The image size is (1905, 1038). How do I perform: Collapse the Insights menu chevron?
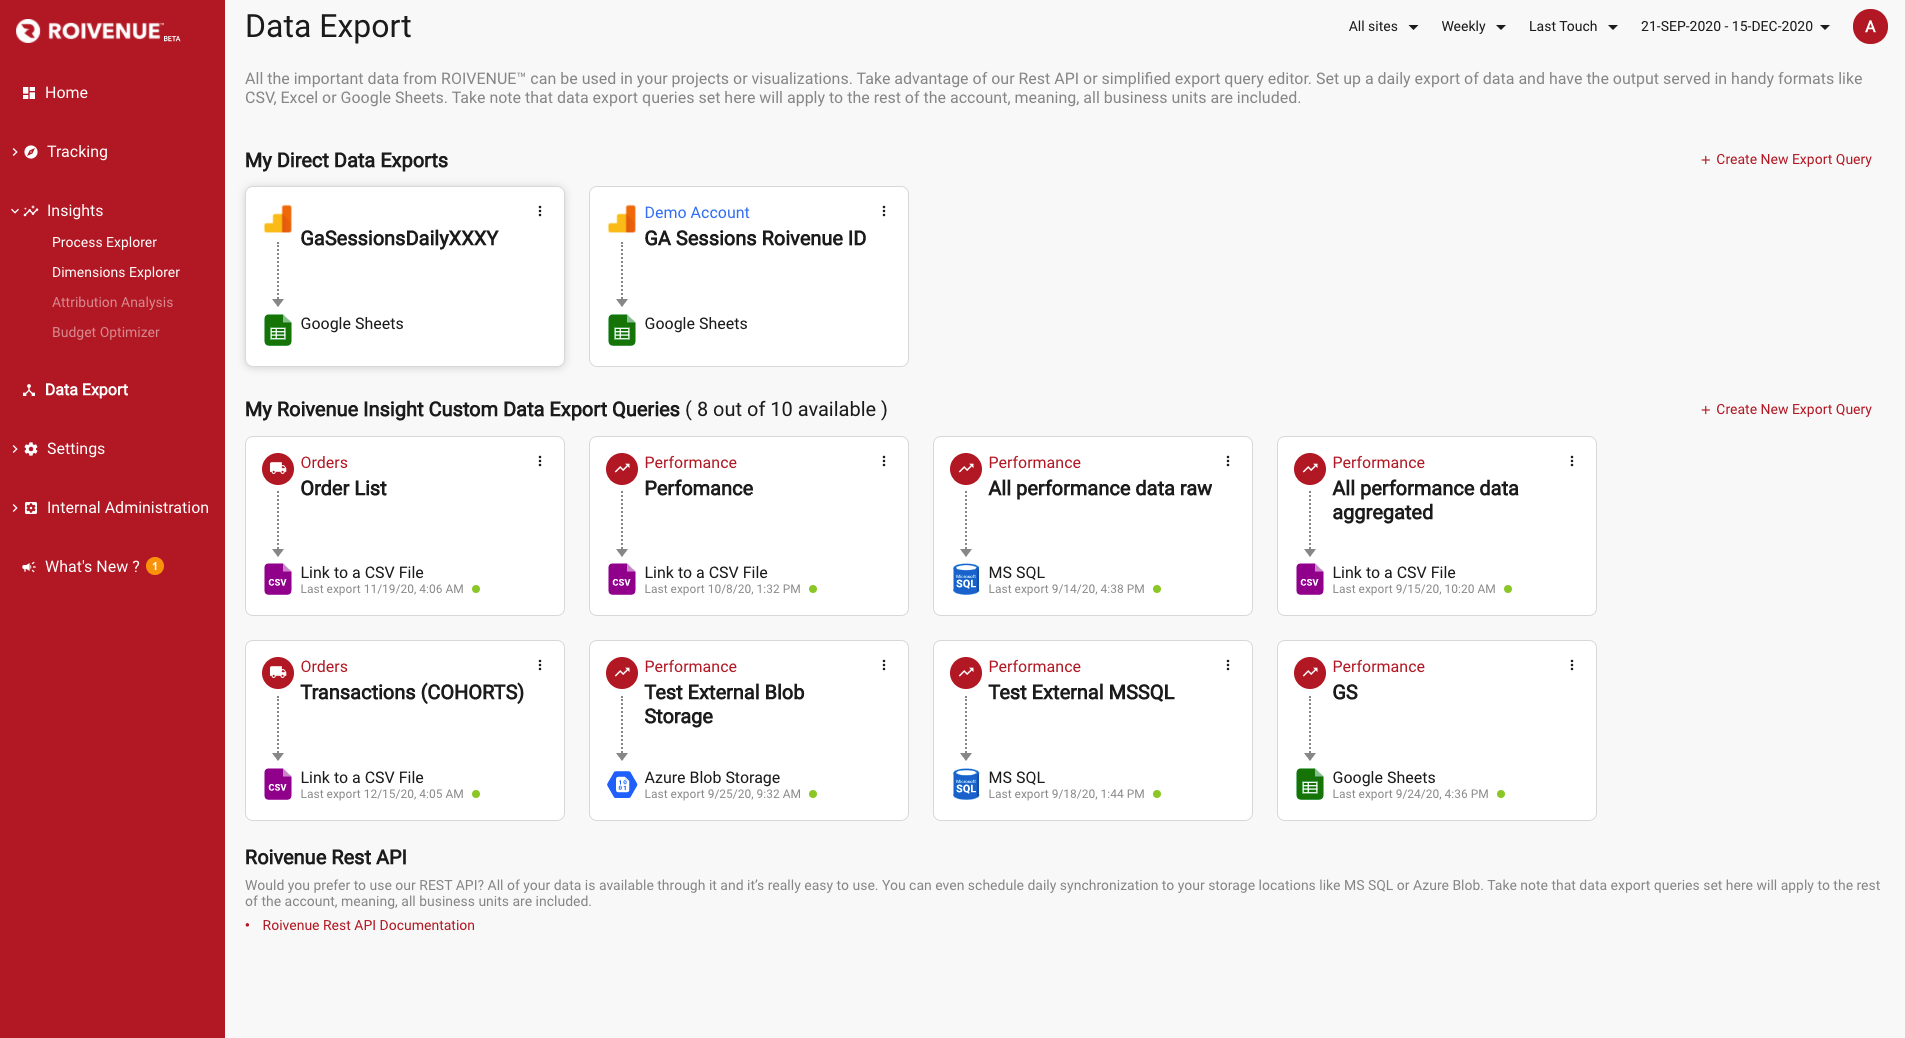click(15, 211)
